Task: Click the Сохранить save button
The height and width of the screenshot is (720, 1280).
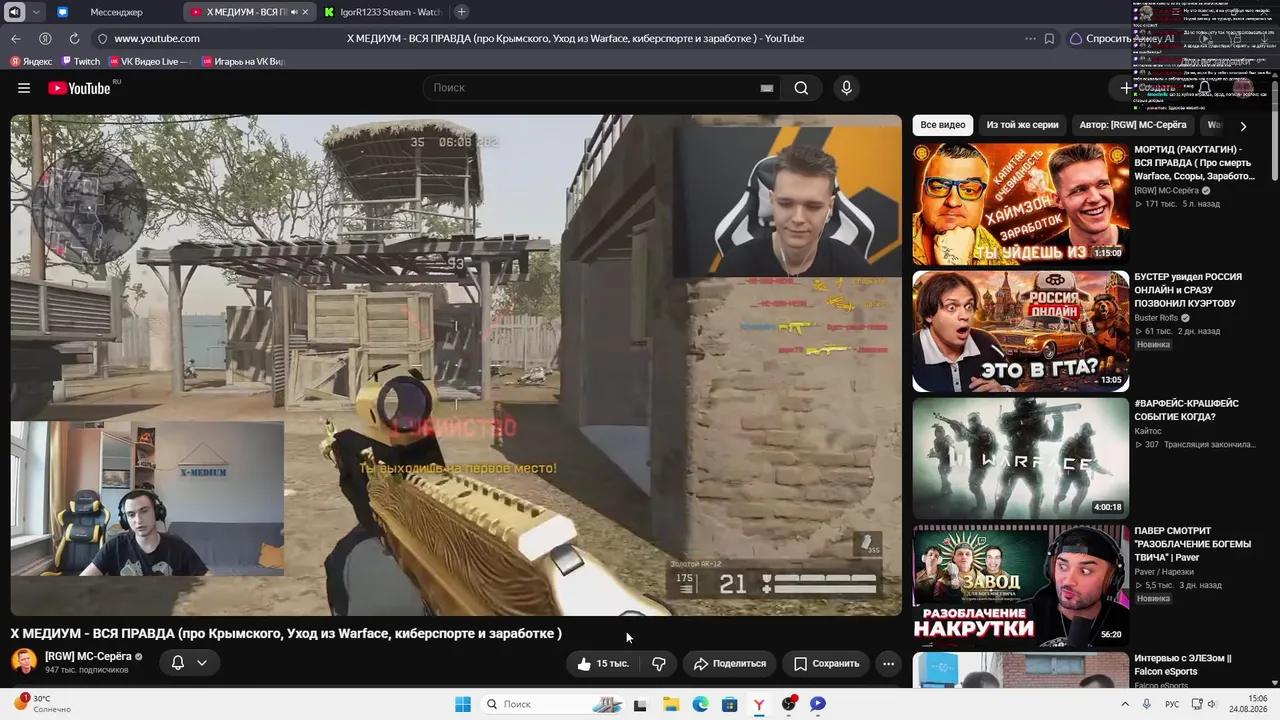Action: click(827, 664)
